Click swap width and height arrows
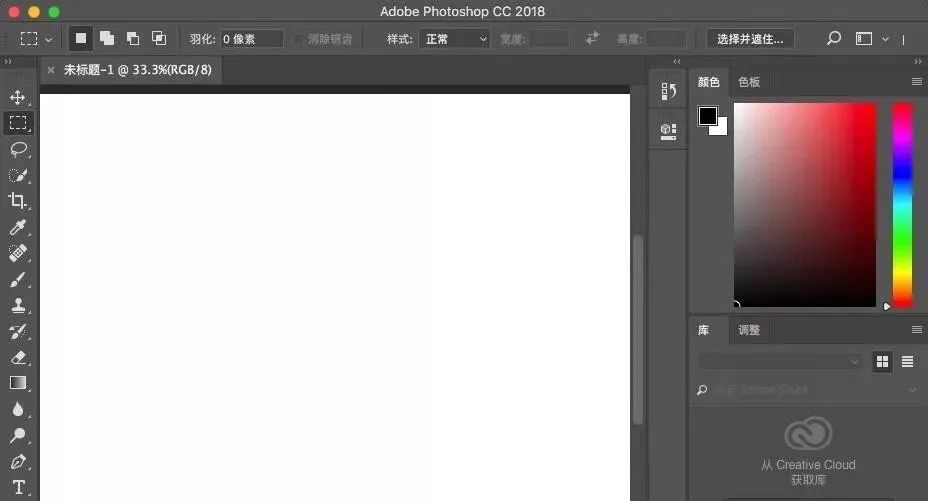 [x=592, y=38]
